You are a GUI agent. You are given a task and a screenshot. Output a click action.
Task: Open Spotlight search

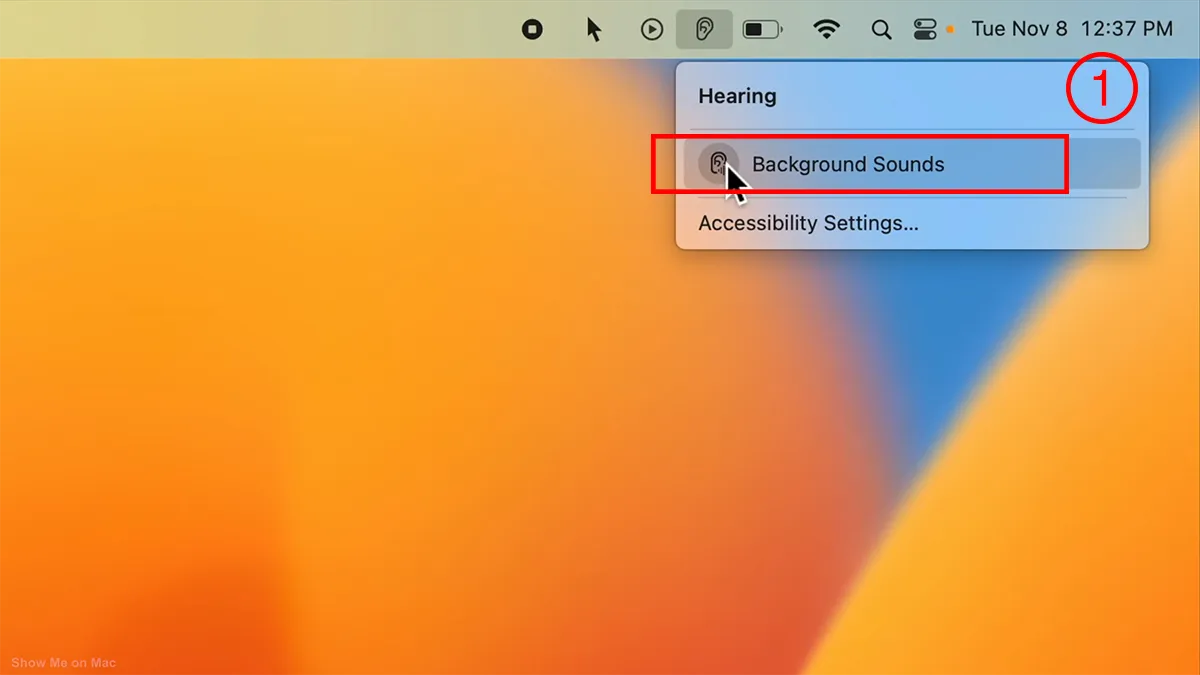coord(881,30)
